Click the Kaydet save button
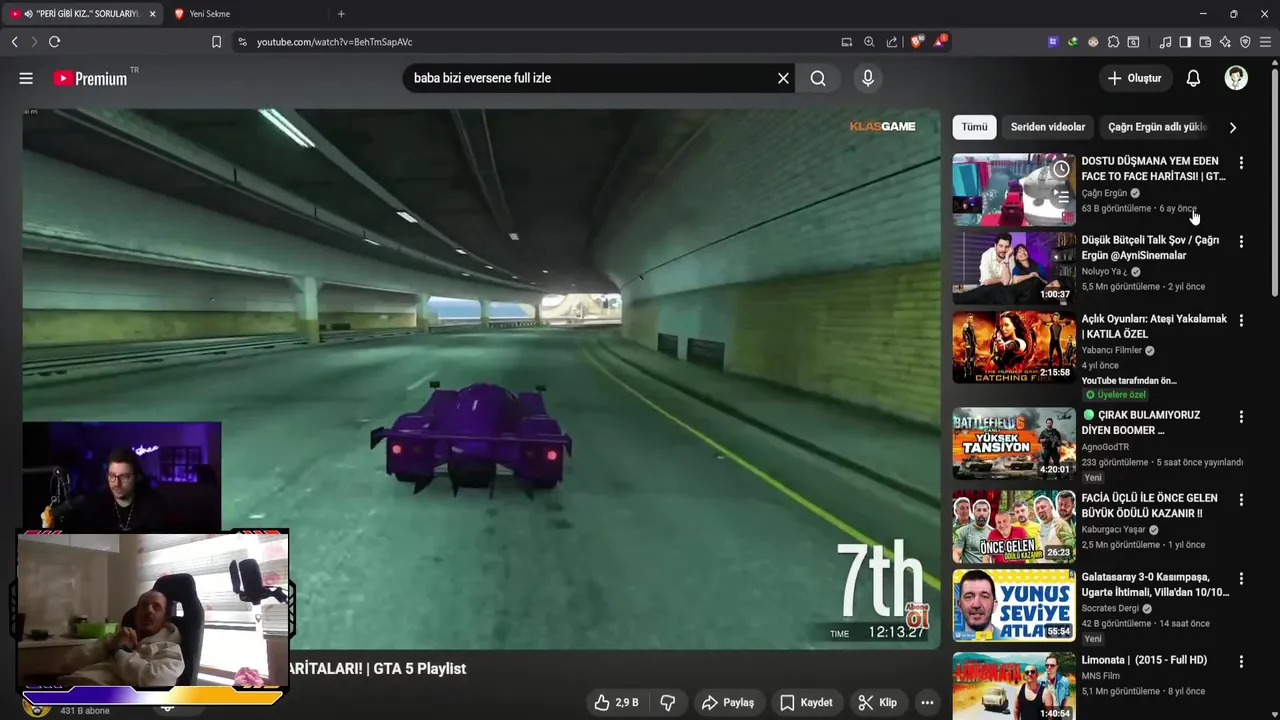The width and height of the screenshot is (1280, 720). coord(806,703)
